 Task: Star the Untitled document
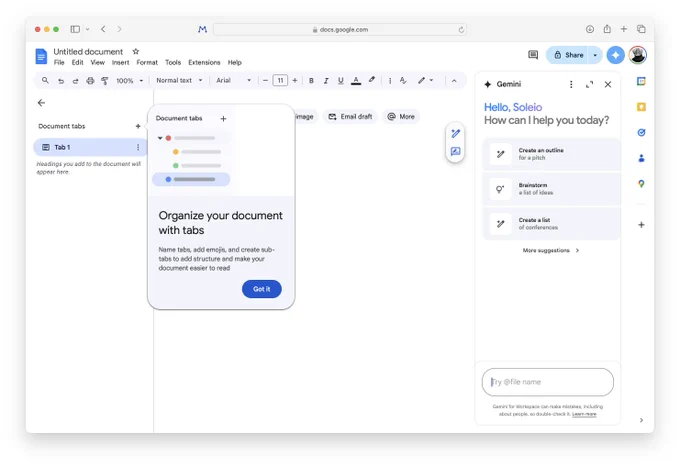click(136, 52)
